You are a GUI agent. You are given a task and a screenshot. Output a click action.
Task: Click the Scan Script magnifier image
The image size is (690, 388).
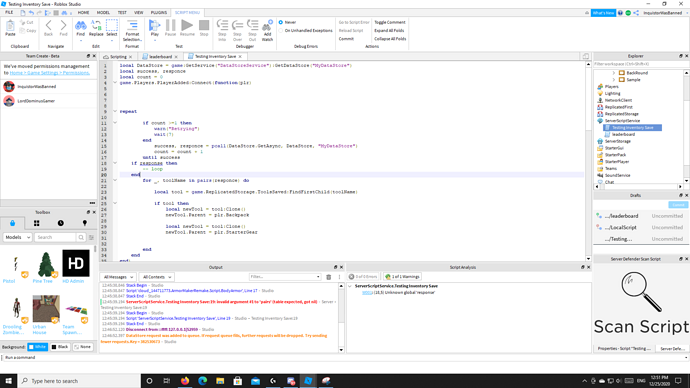point(641,291)
